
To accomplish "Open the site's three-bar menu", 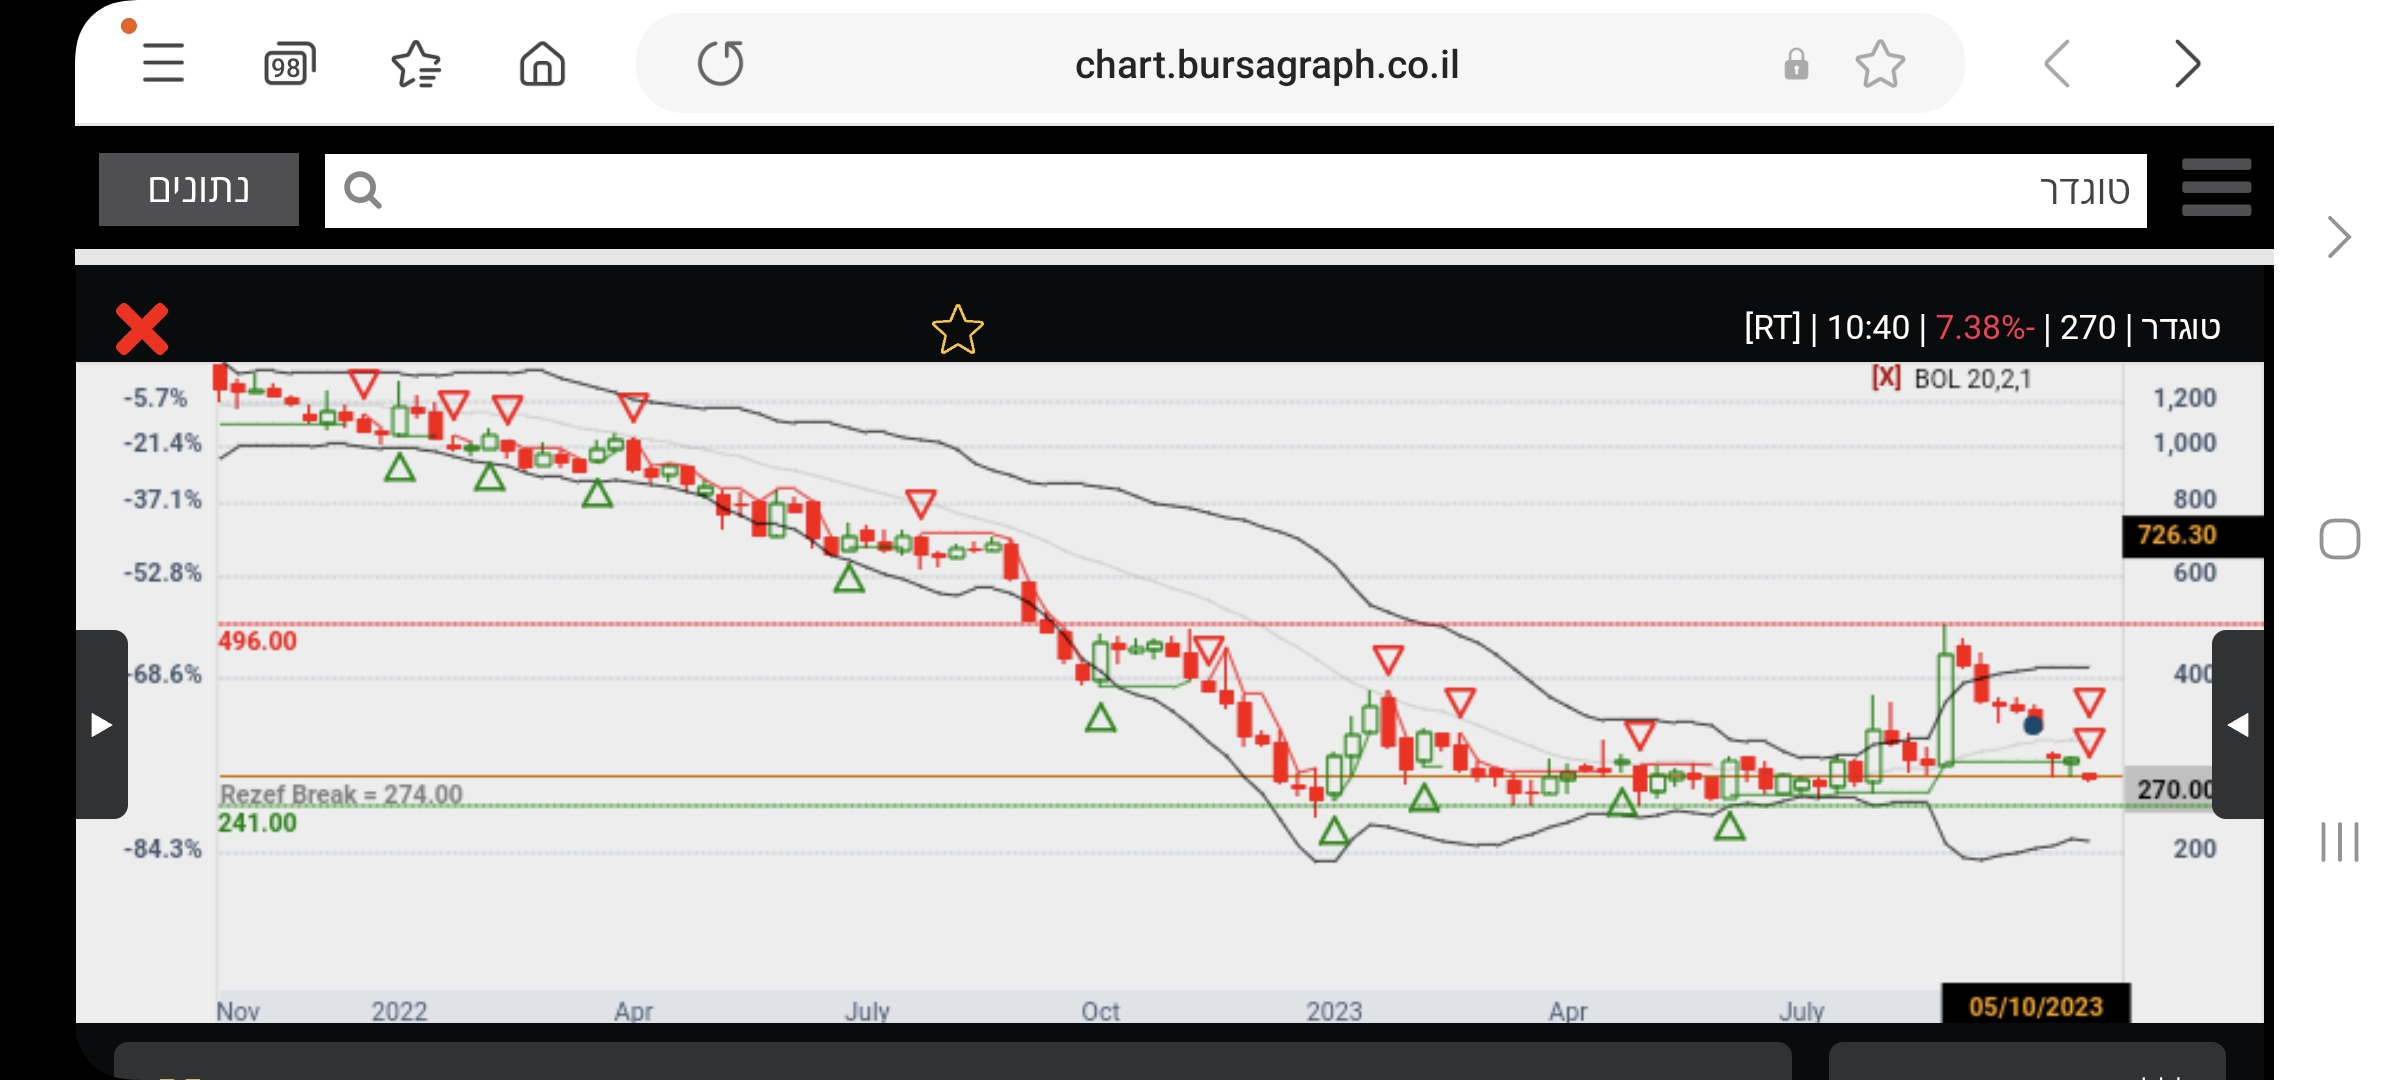I will pyautogui.click(x=2216, y=188).
